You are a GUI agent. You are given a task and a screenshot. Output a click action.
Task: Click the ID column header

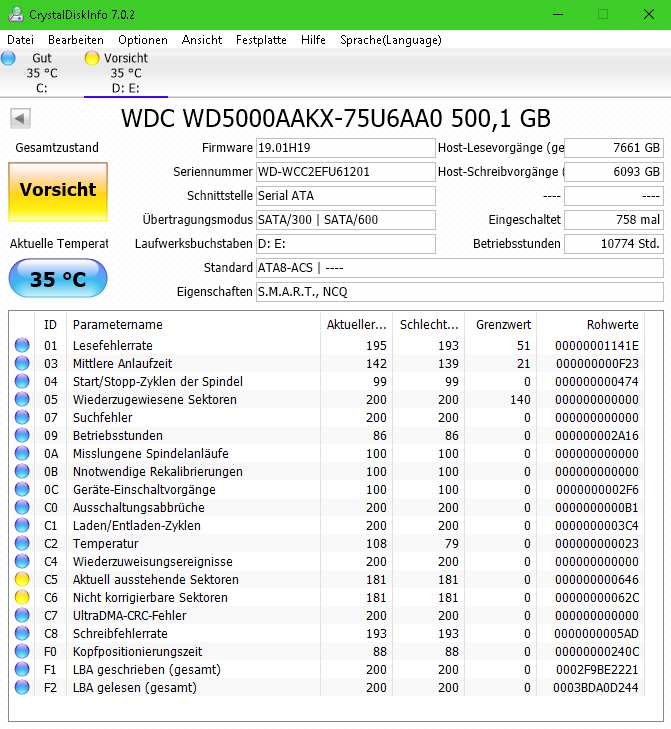(50, 325)
